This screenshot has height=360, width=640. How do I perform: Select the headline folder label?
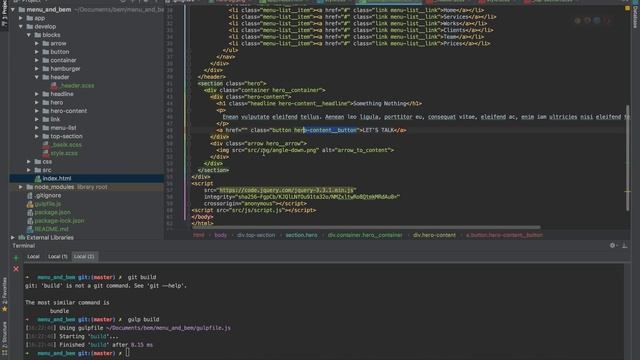click(x=62, y=94)
